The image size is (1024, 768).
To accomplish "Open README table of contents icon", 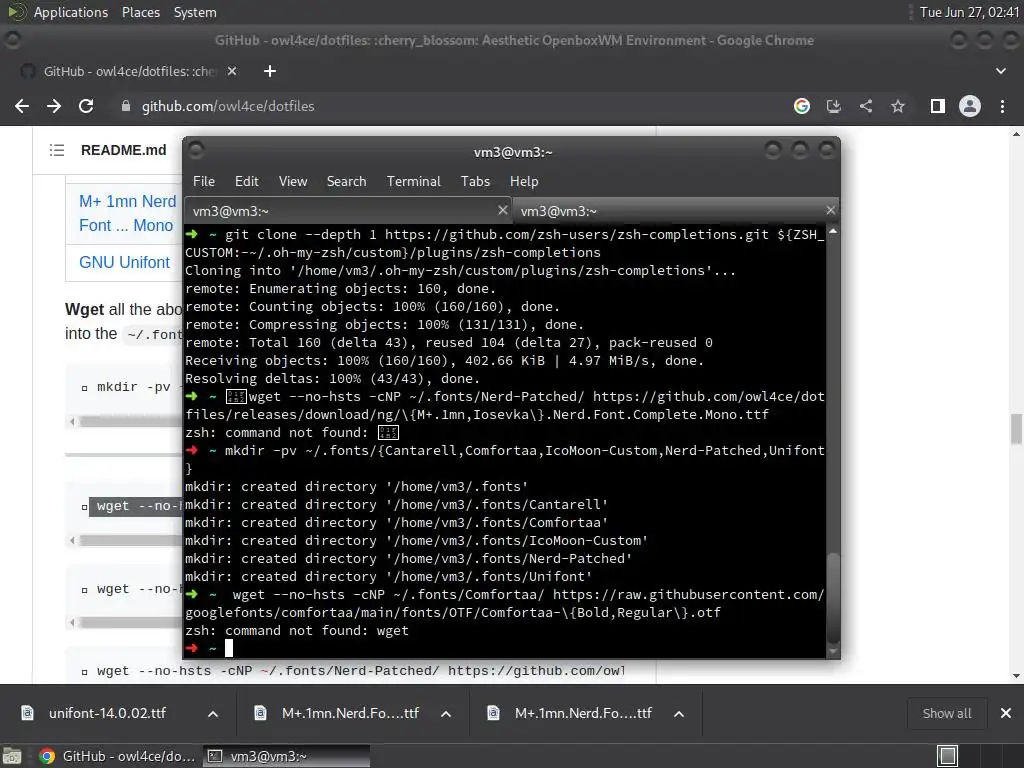I will click(57, 150).
